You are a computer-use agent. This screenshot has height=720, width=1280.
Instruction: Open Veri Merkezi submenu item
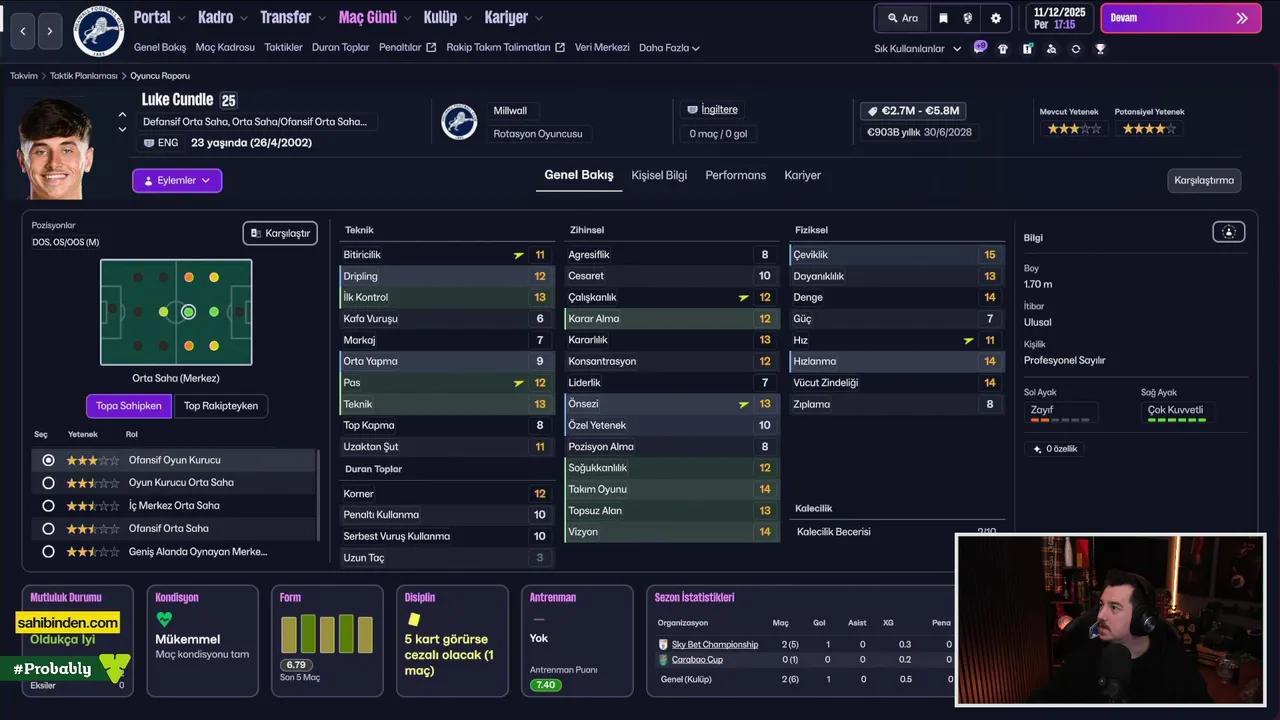coord(602,47)
